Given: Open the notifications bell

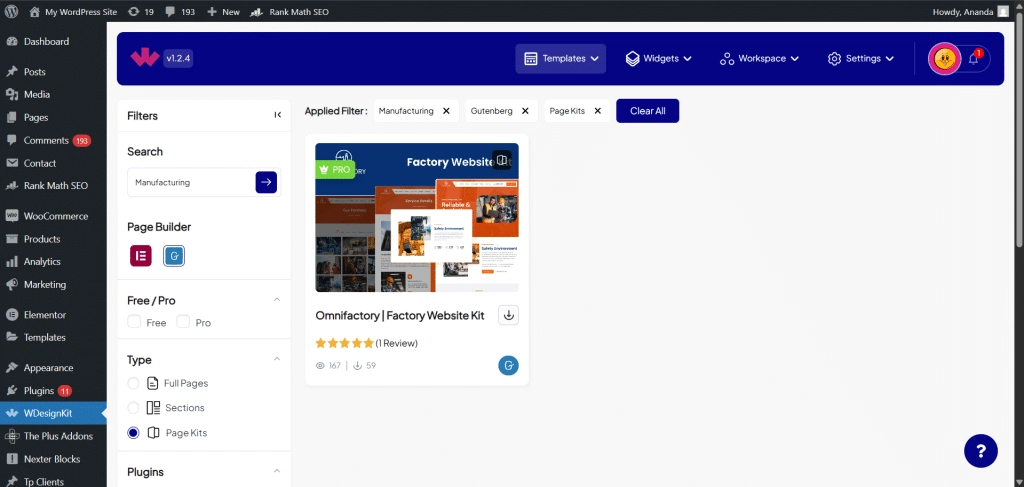Looking at the screenshot, I should (974, 58).
